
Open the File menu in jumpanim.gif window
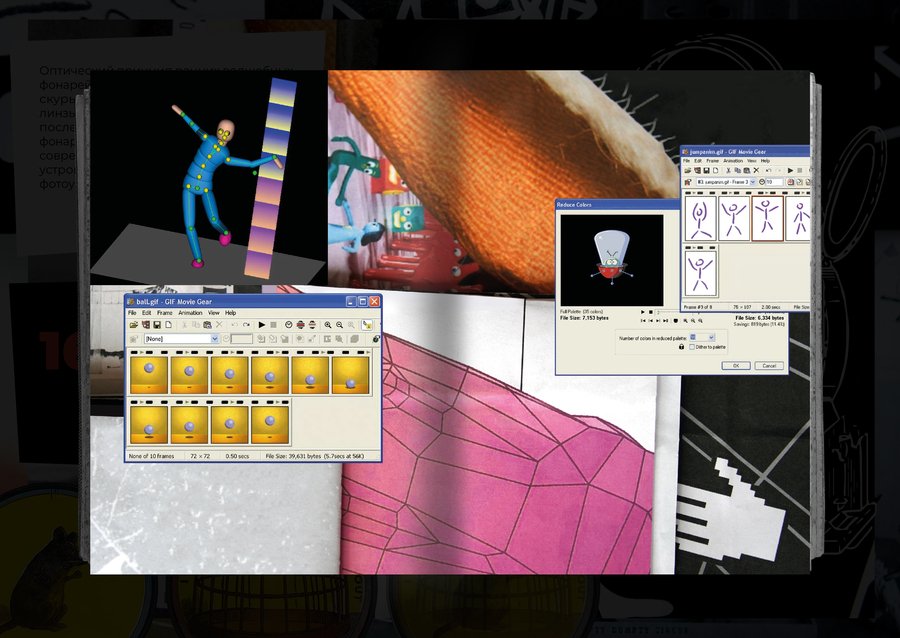pos(687,160)
